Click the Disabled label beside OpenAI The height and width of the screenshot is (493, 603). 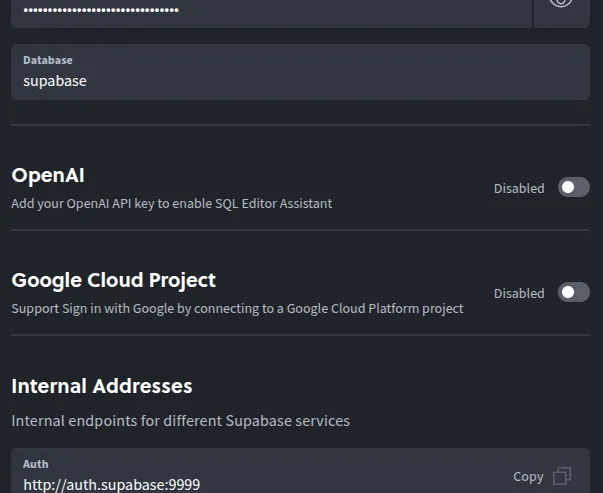(519, 188)
